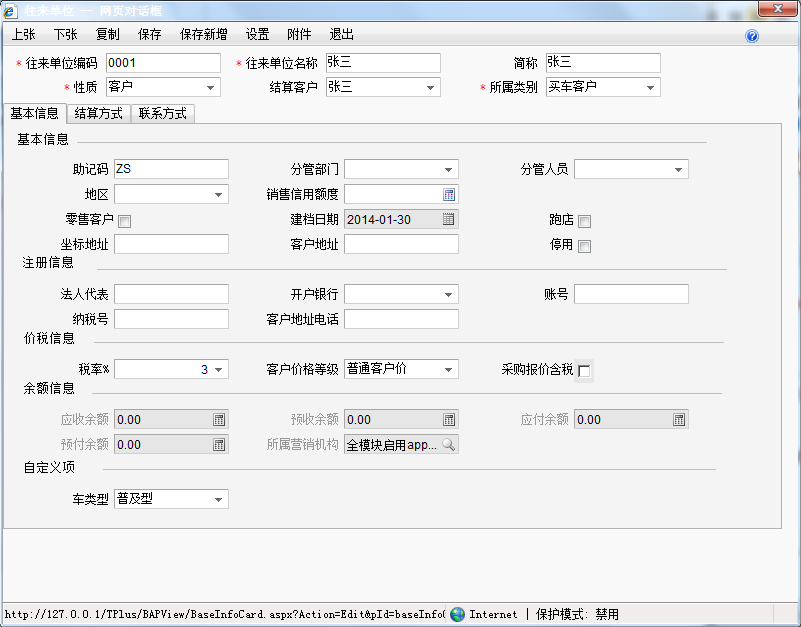This screenshot has height=627, width=801.
Task: Click the 纳税号 input field
Action: [x=171, y=319]
